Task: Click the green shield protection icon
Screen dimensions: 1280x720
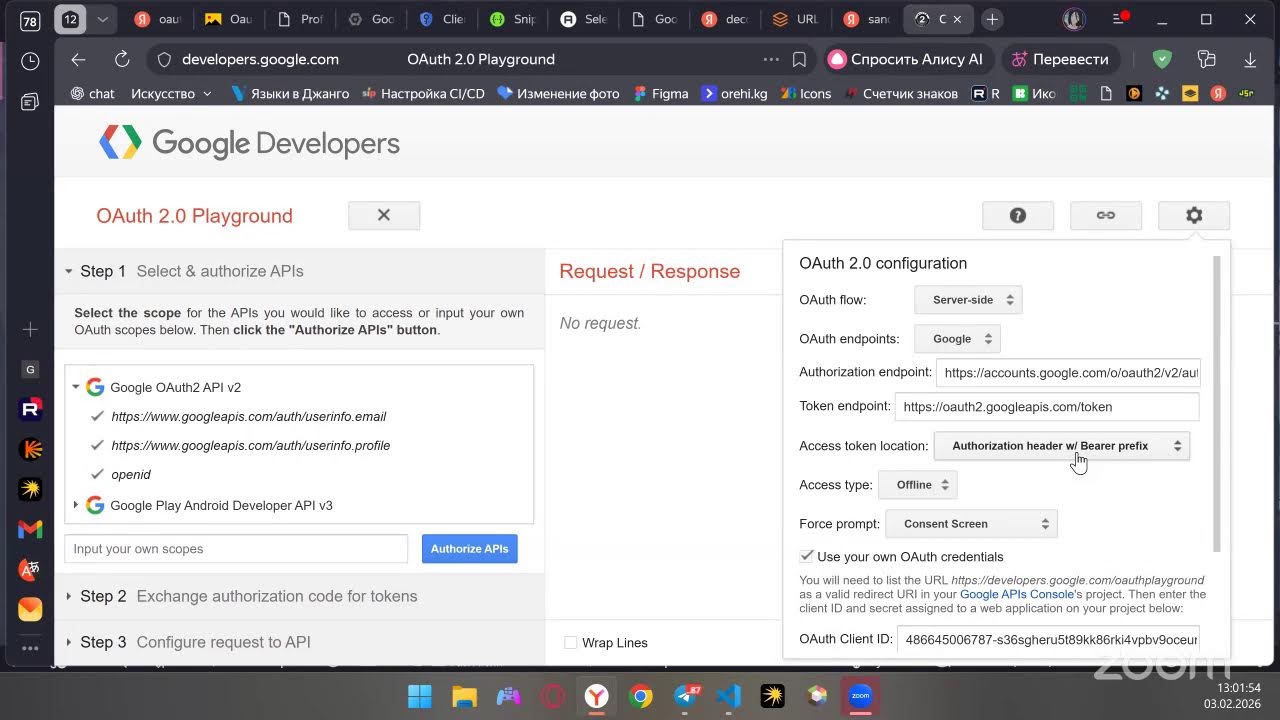Action: click(1161, 59)
